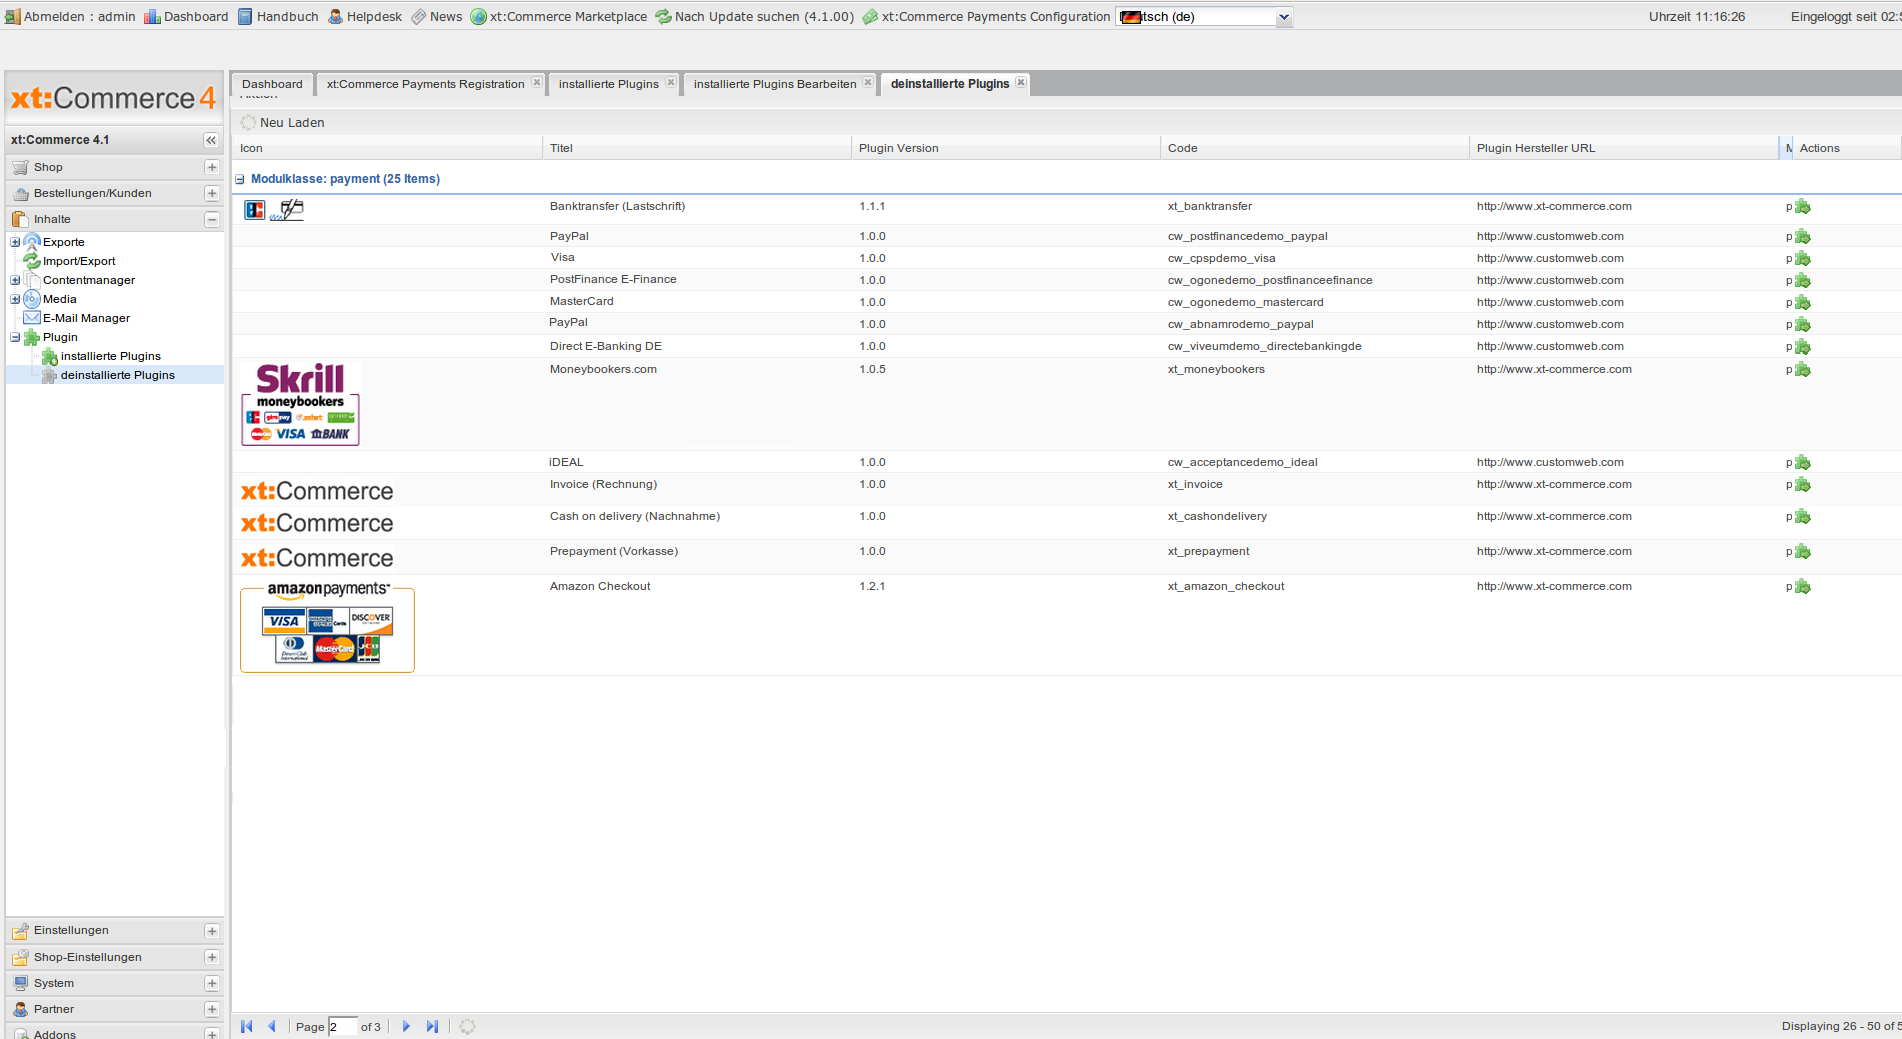Collapse the Modulklasse: payment group
1902x1039 pixels.
pyautogui.click(x=240, y=179)
